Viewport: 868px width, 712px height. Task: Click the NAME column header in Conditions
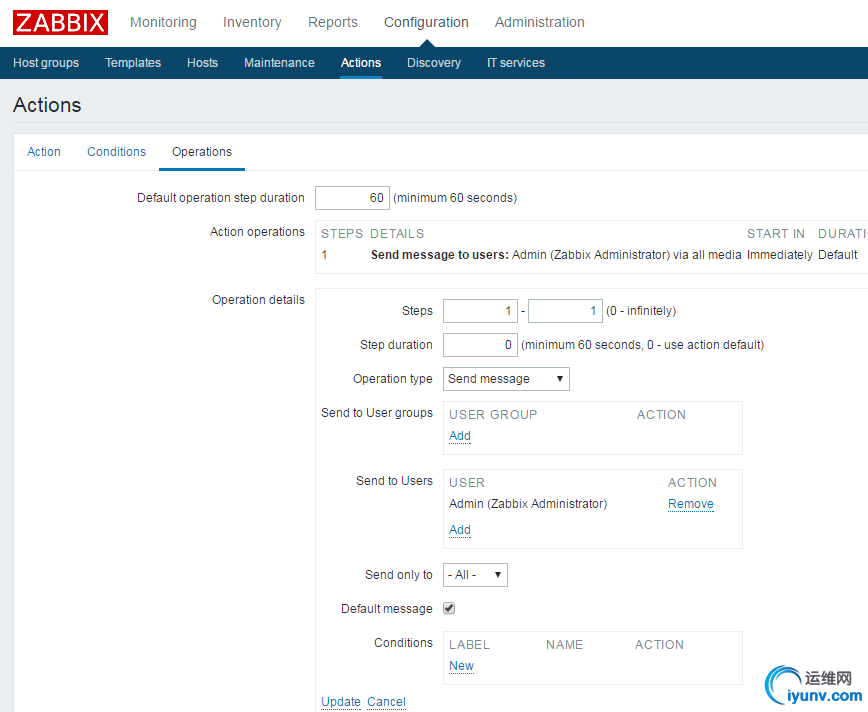click(564, 645)
